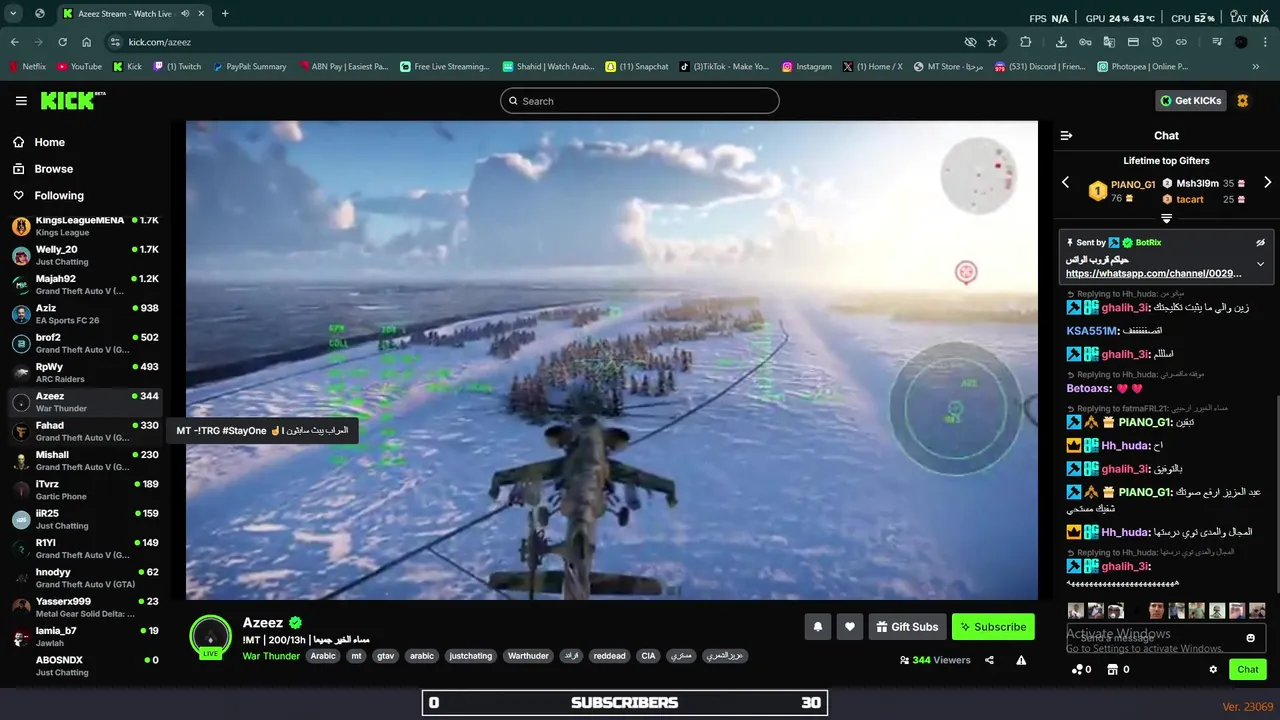Open the WhatsApp channel link in pinned message
This screenshot has height=720, width=1280.
point(1153,273)
